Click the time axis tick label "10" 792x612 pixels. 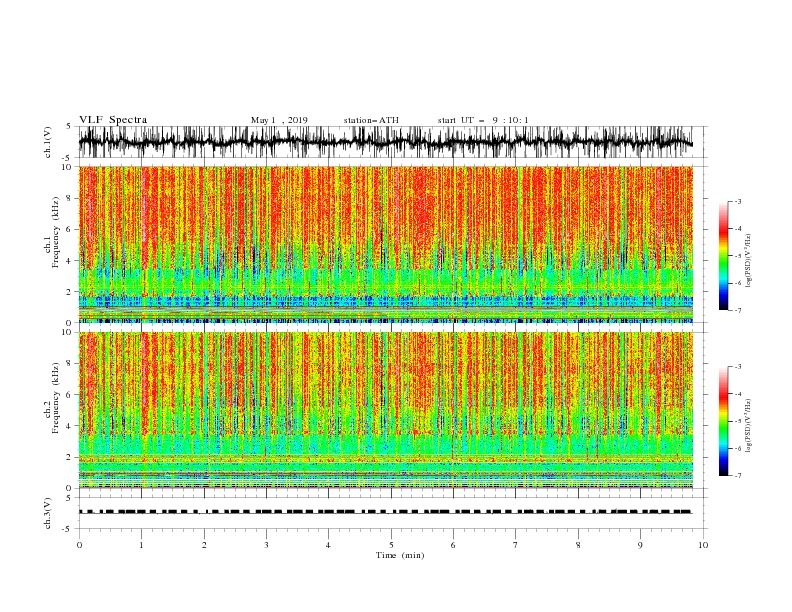(x=703, y=545)
